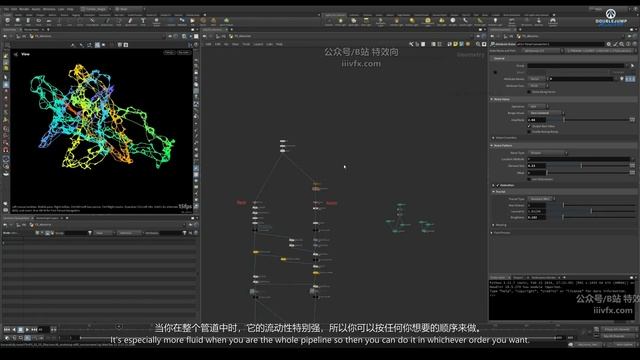
Task: Select the Curve Bezier shelf tool
Action: tap(92, 21)
